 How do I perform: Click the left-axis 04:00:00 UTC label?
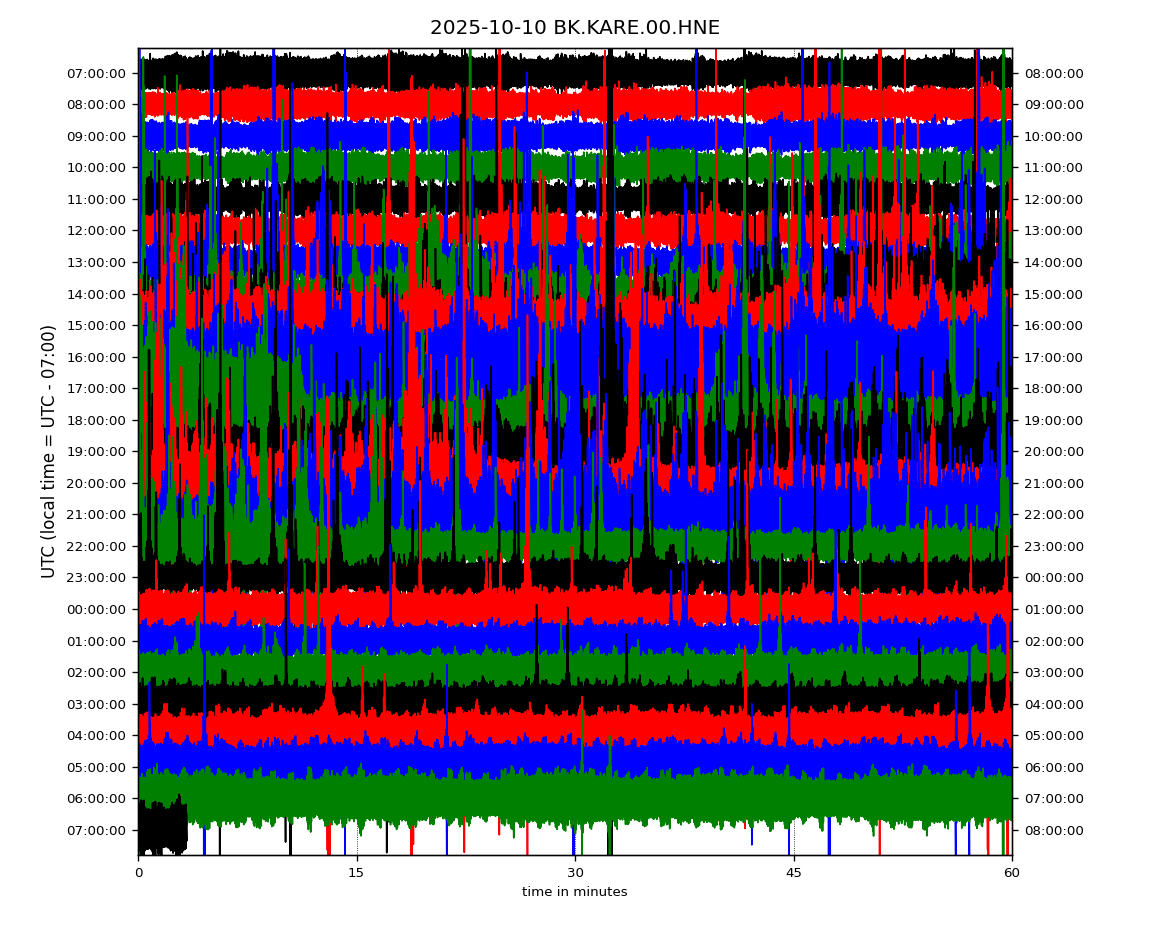click(97, 735)
